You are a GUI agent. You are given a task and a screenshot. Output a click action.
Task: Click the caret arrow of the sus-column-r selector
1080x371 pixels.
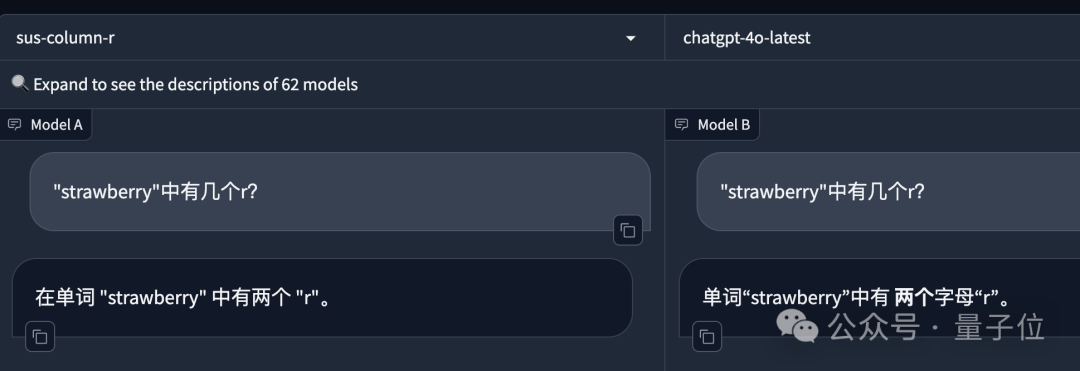click(630, 39)
